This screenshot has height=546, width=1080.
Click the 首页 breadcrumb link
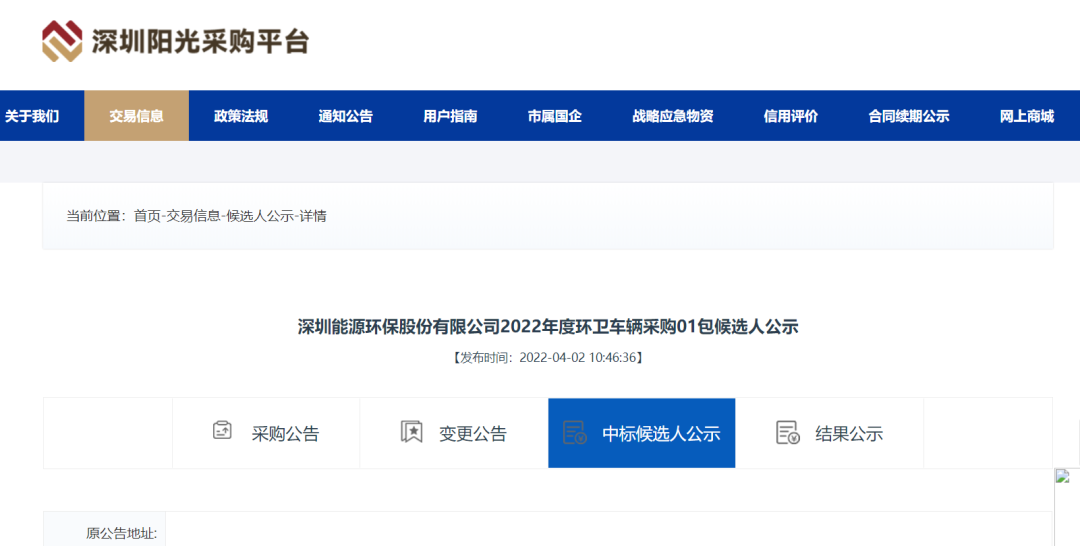(147, 216)
